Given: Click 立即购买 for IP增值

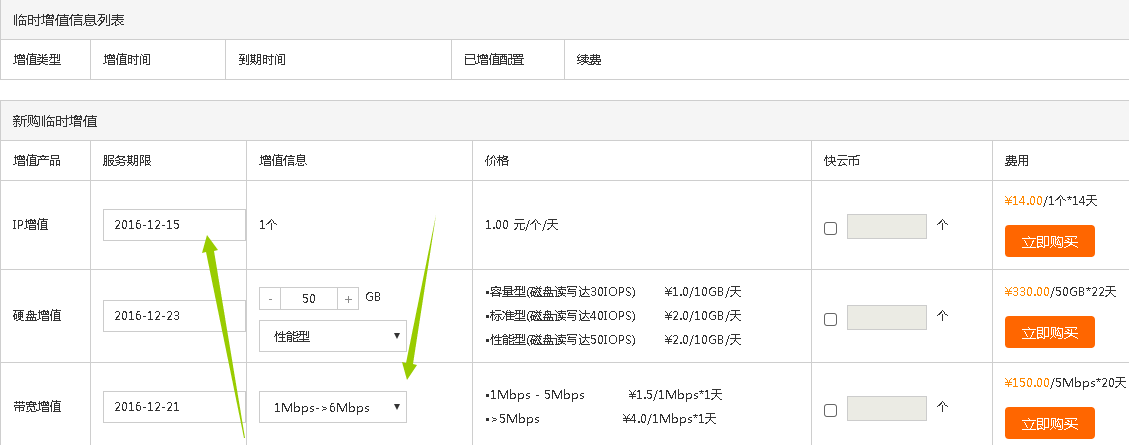Looking at the screenshot, I should tap(1049, 241).
